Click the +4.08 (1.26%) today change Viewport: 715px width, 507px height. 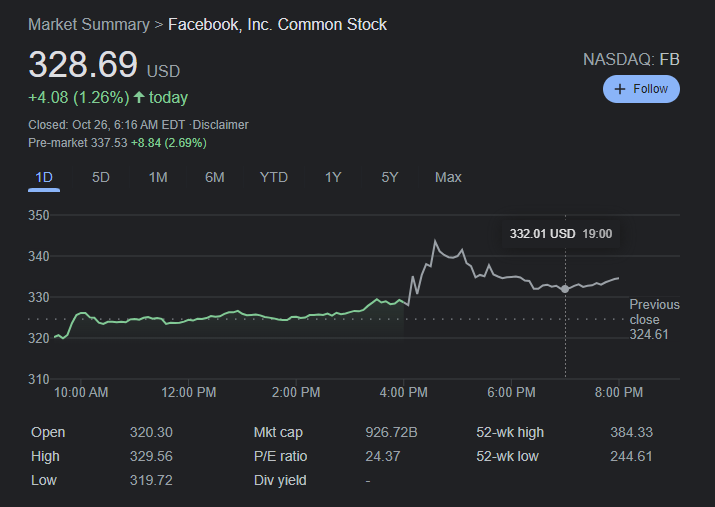[108, 98]
